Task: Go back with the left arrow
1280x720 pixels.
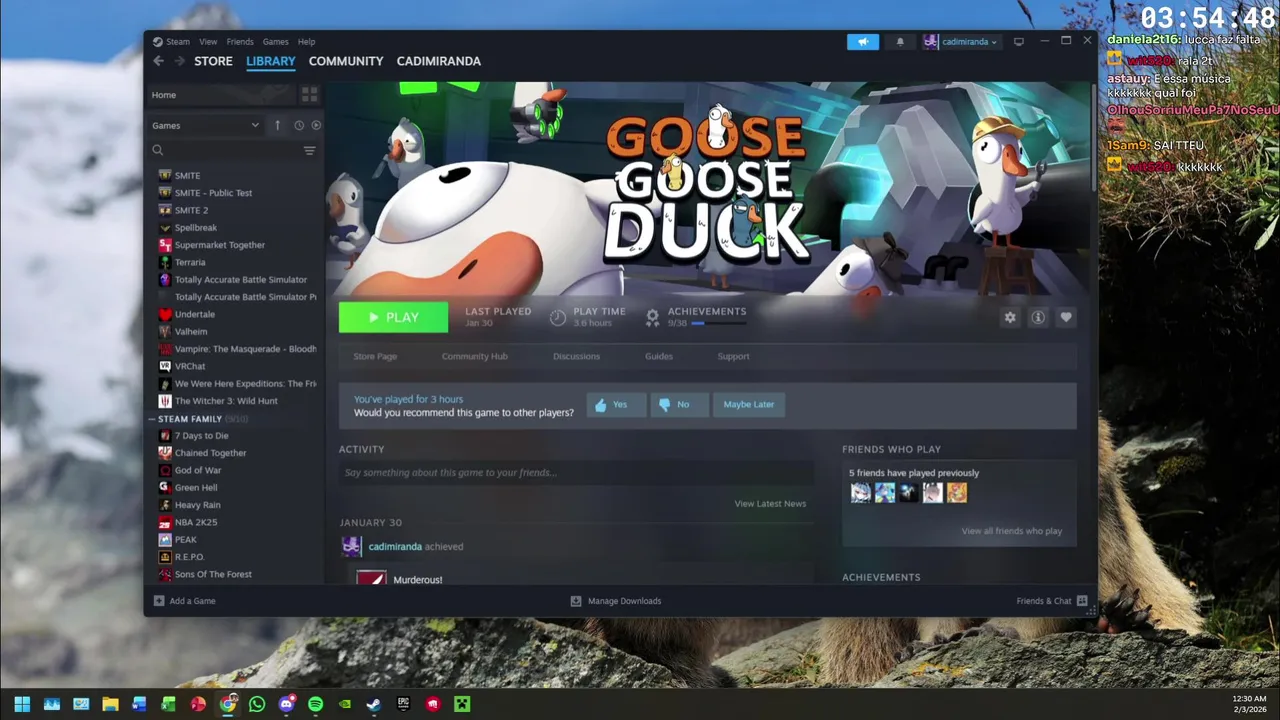Action: click(158, 61)
